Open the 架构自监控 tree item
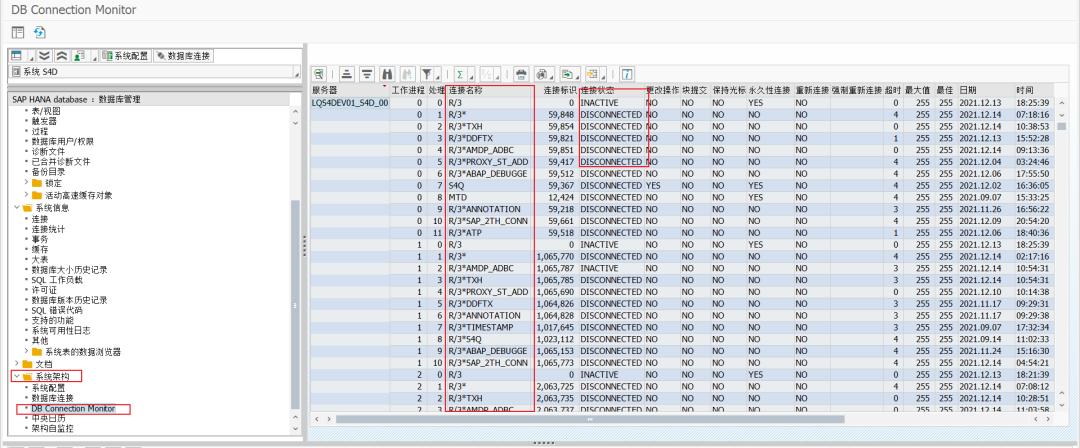1080x448 pixels. tap(52, 429)
